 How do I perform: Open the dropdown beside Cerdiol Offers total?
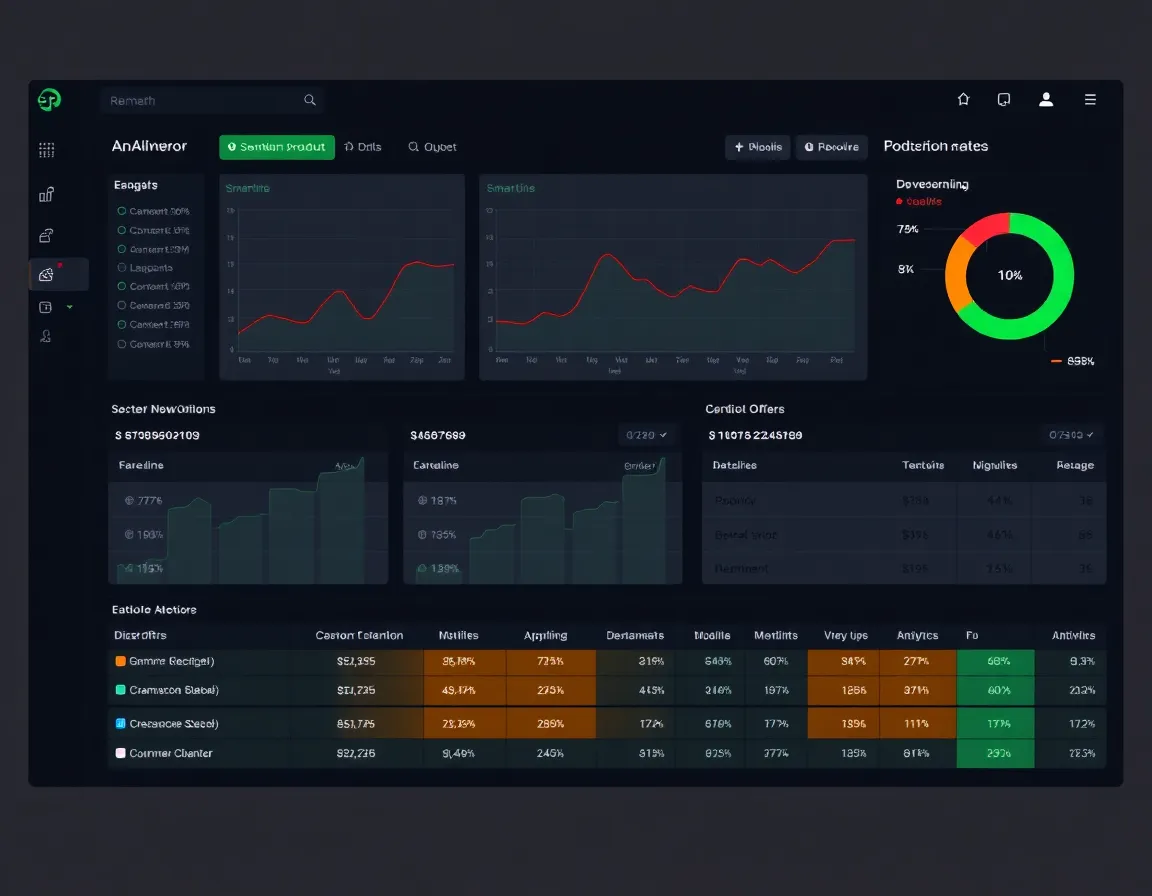(1072, 435)
